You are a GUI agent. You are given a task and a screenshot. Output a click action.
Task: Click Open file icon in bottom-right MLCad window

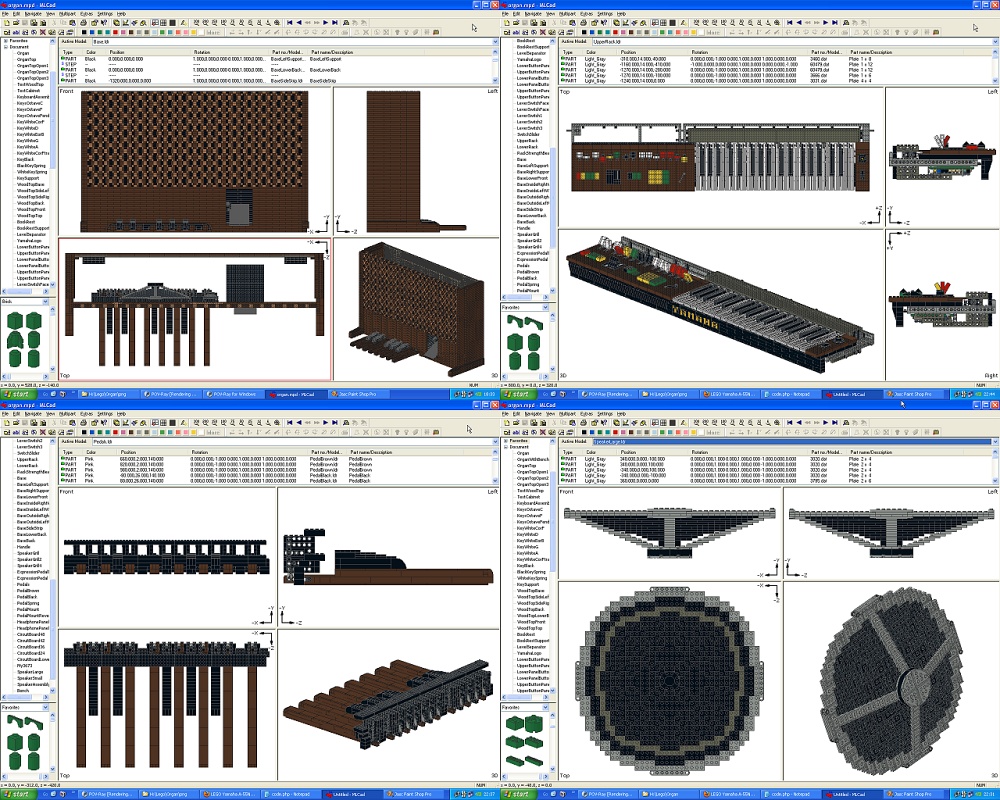click(x=516, y=423)
